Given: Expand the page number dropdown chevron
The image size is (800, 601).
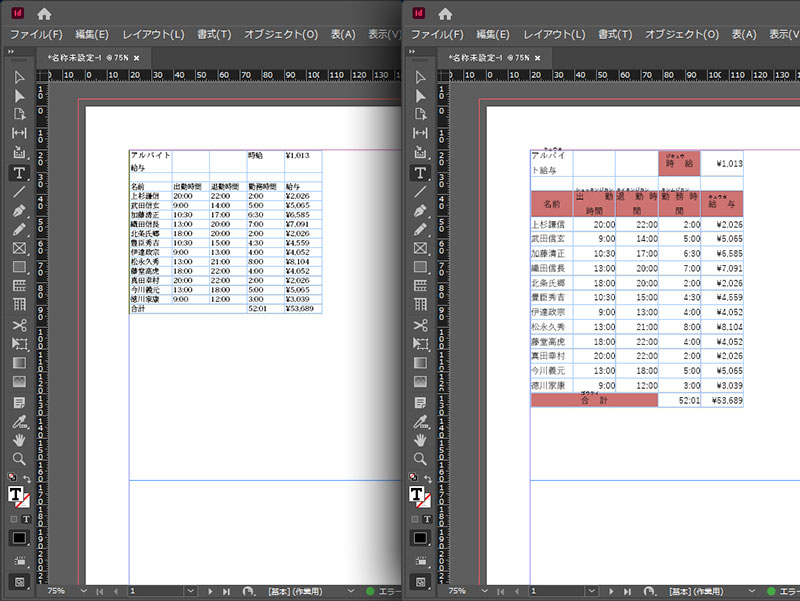Looking at the screenshot, I should pos(190,590).
